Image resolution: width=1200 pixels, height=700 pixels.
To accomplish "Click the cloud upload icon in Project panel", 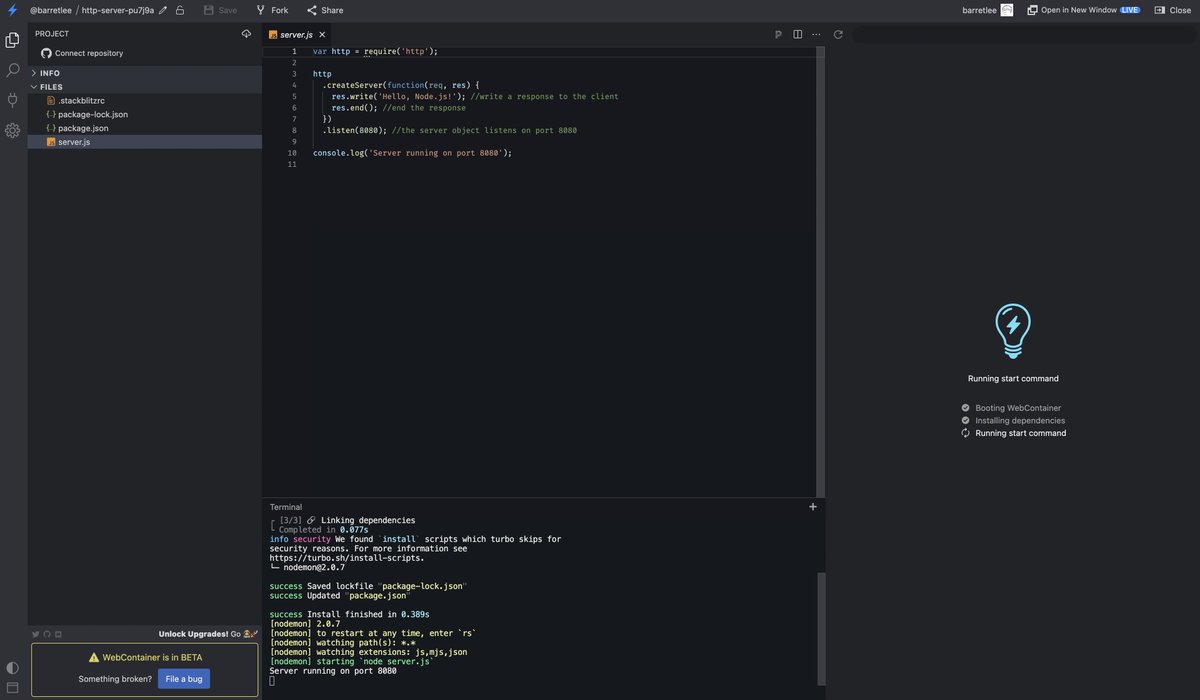I will coord(247,33).
